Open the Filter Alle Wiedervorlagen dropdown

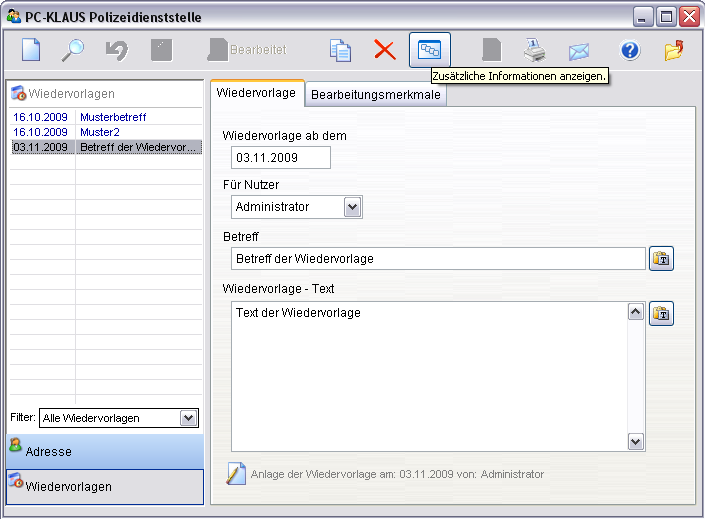click(188, 418)
